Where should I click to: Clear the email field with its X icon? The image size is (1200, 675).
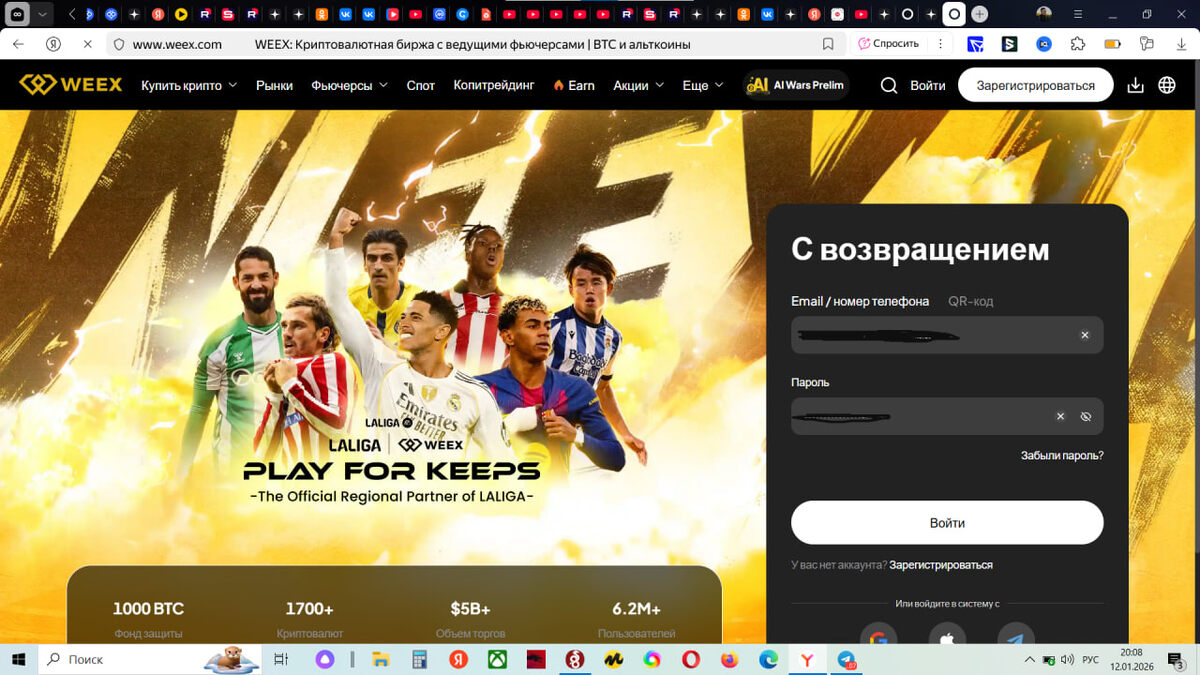click(x=1085, y=335)
